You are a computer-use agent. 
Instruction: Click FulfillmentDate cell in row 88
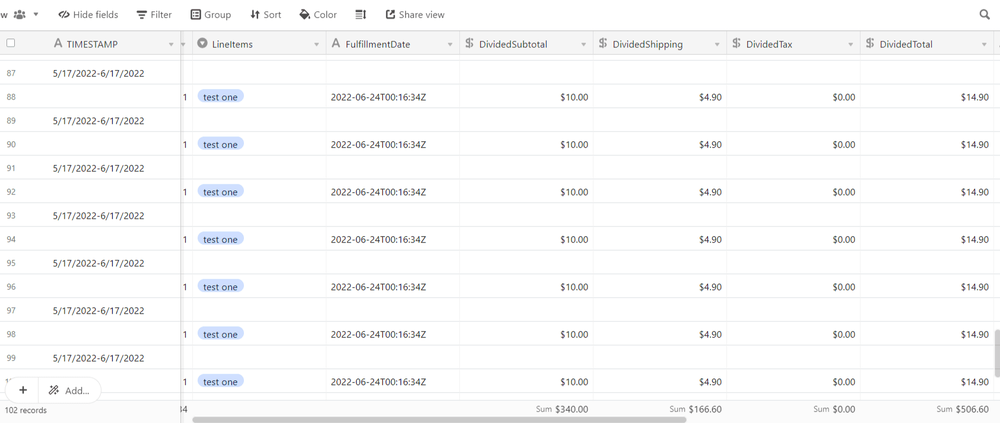(x=393, y=97)
